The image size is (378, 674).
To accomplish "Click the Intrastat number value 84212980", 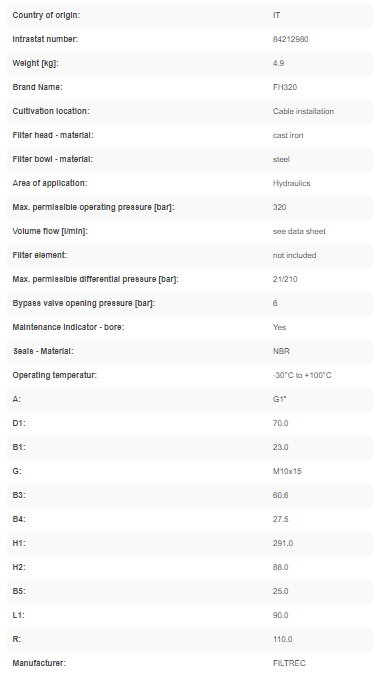I will click(290, 39).
